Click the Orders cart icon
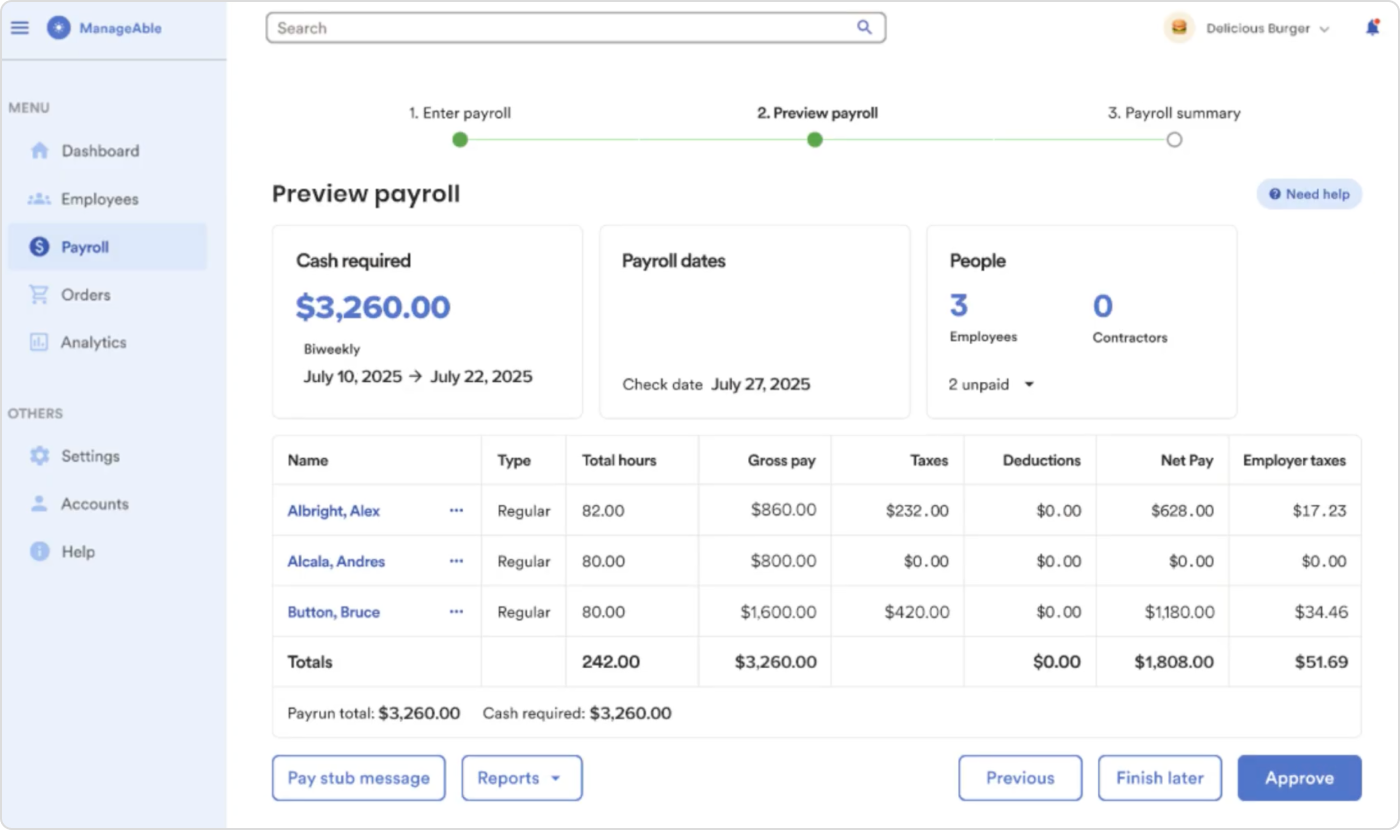The width and height of the screenshot is (1400, 830). [x=39, y=295]
